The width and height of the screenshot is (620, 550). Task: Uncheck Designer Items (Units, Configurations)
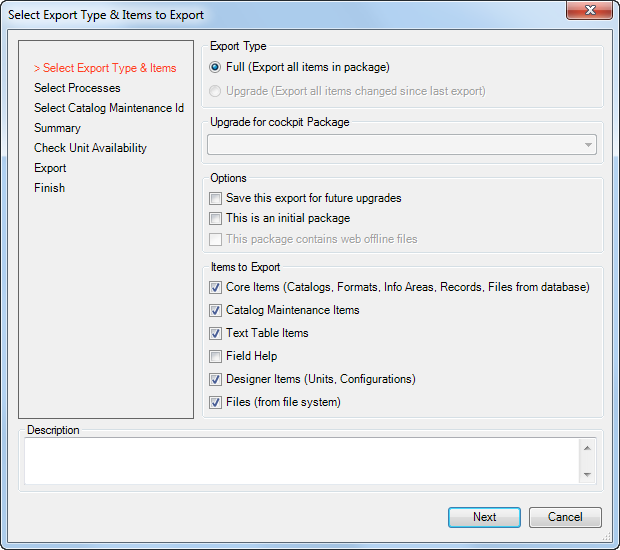(x=215, y=380)
